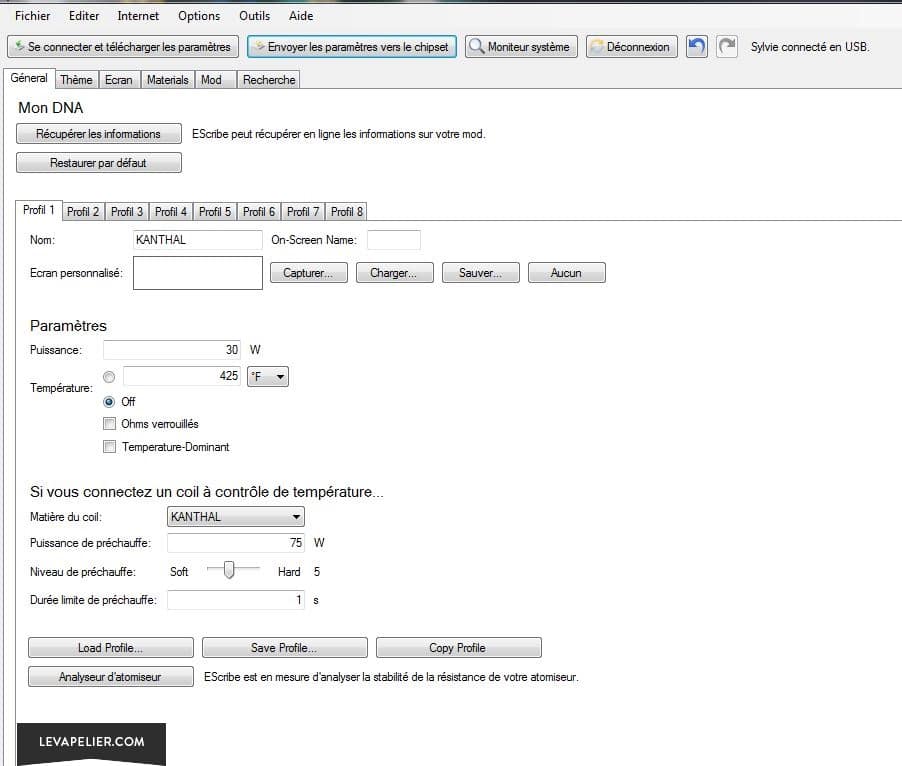Open the Aide menu
This screenshot has width=902, height=766.
301,16
